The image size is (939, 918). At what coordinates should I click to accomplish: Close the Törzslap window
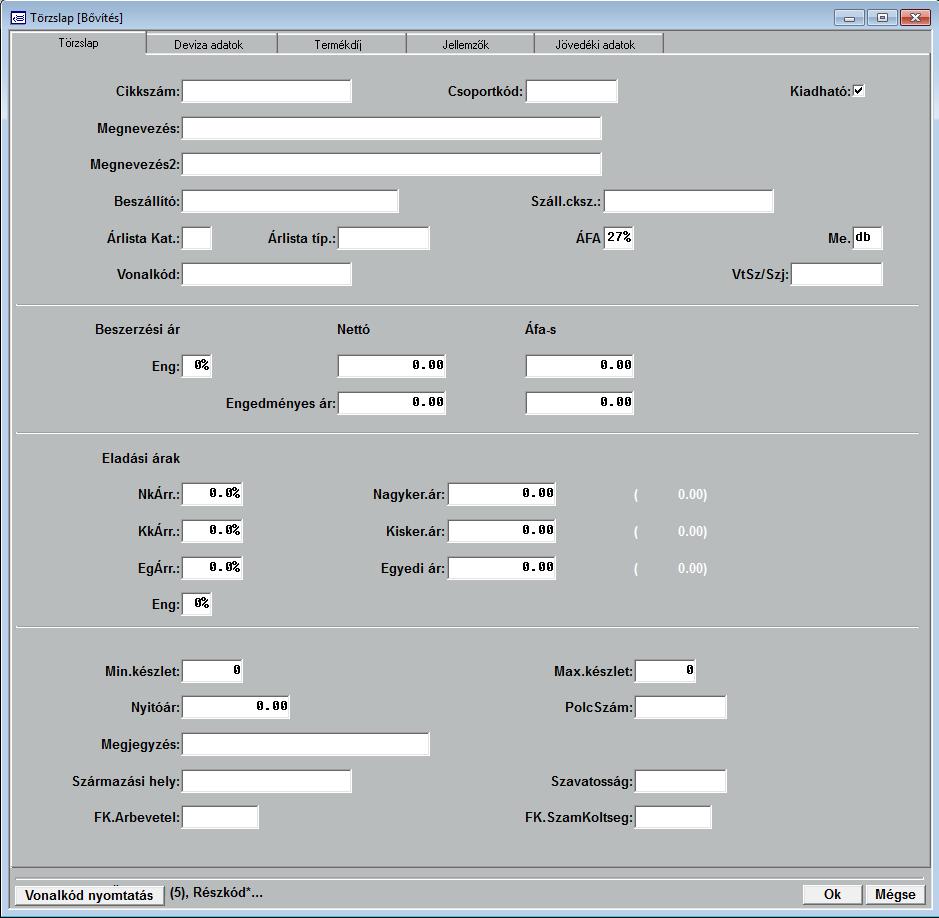point(915,17)
